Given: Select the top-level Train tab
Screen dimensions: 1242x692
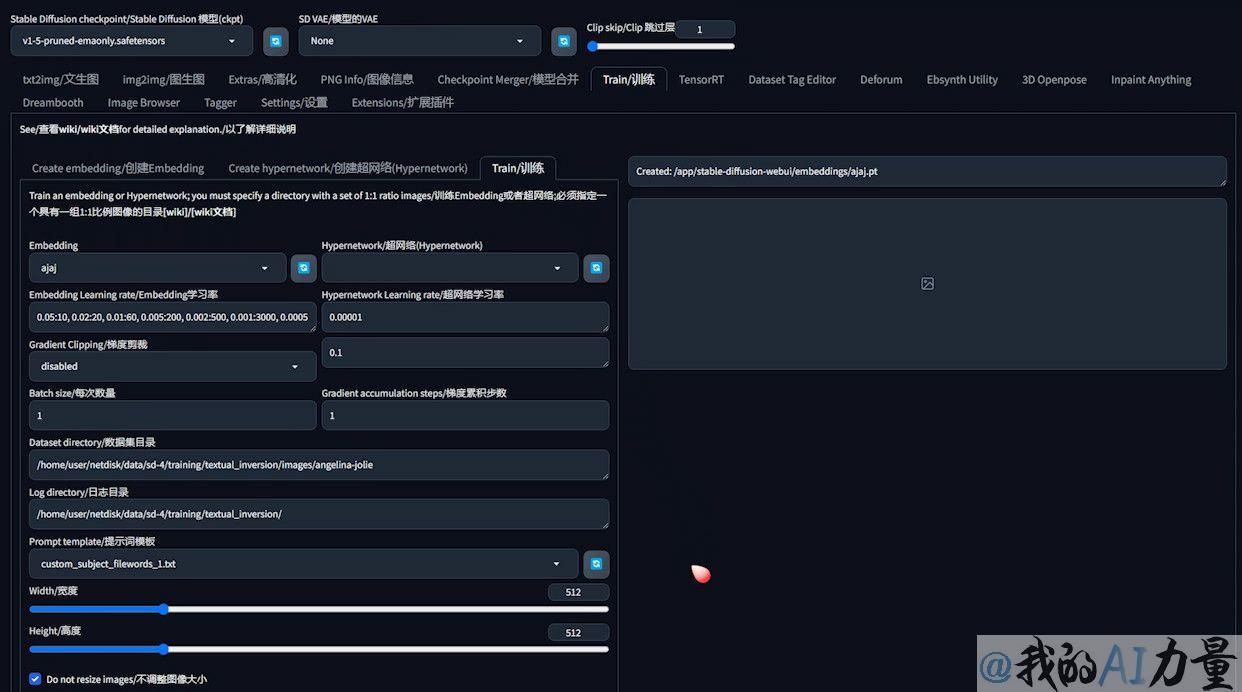Looking at the screenshot, I should (x=629, y=80).
